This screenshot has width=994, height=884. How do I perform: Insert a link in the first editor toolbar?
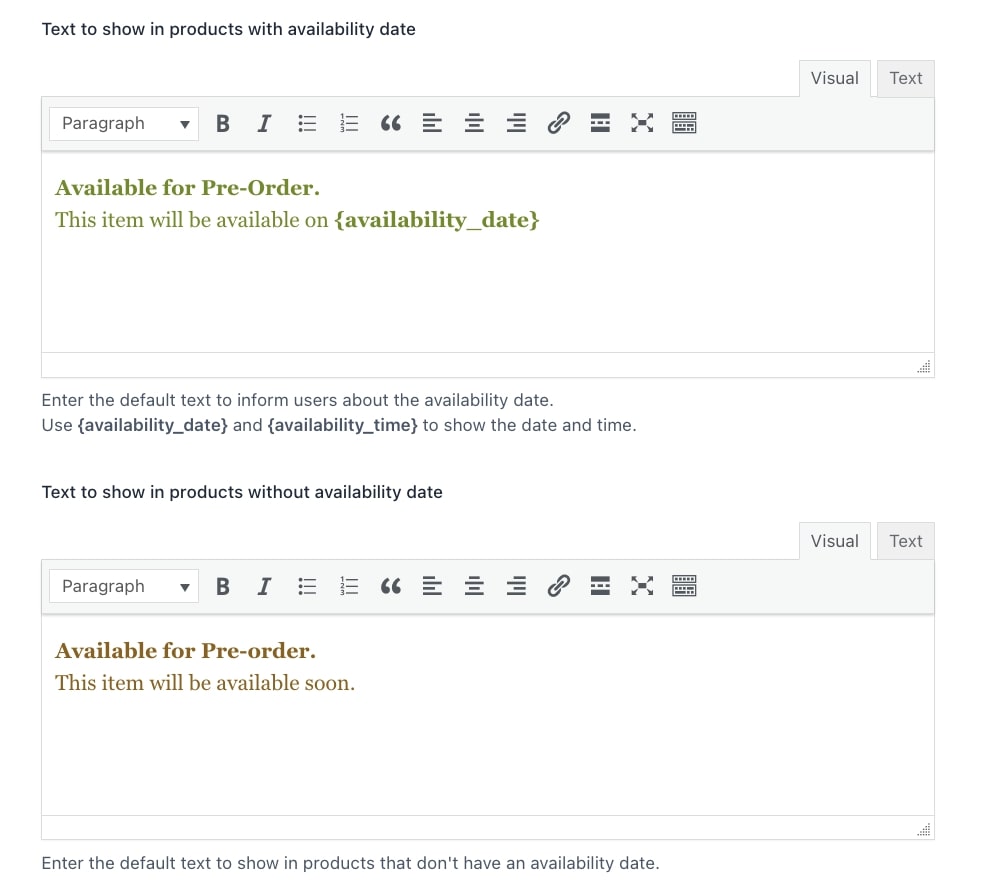558,123
